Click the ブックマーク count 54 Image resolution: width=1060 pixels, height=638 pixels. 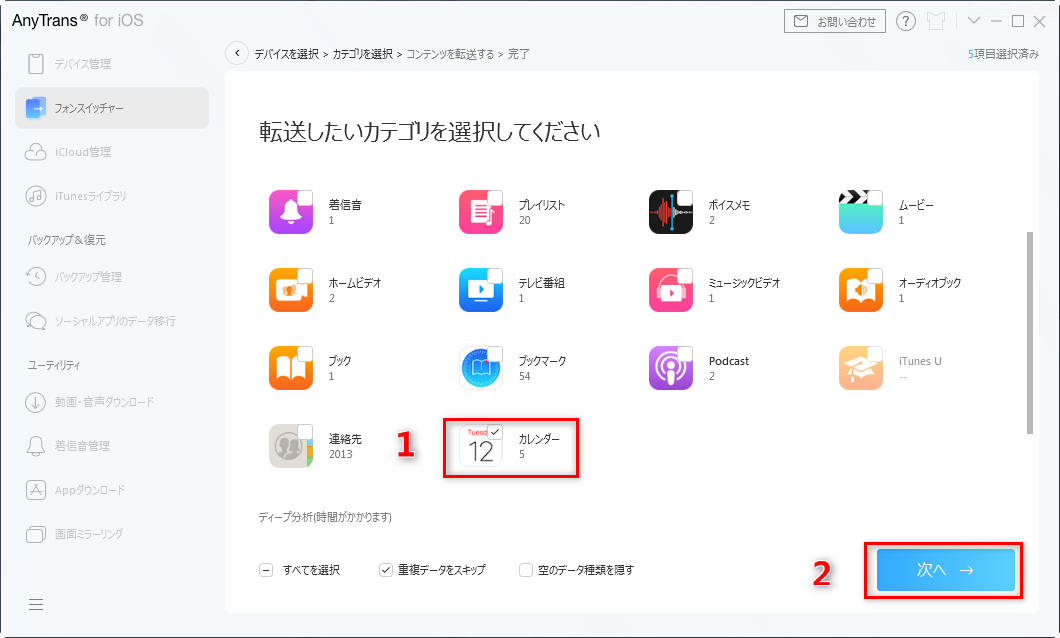[525, 376]
